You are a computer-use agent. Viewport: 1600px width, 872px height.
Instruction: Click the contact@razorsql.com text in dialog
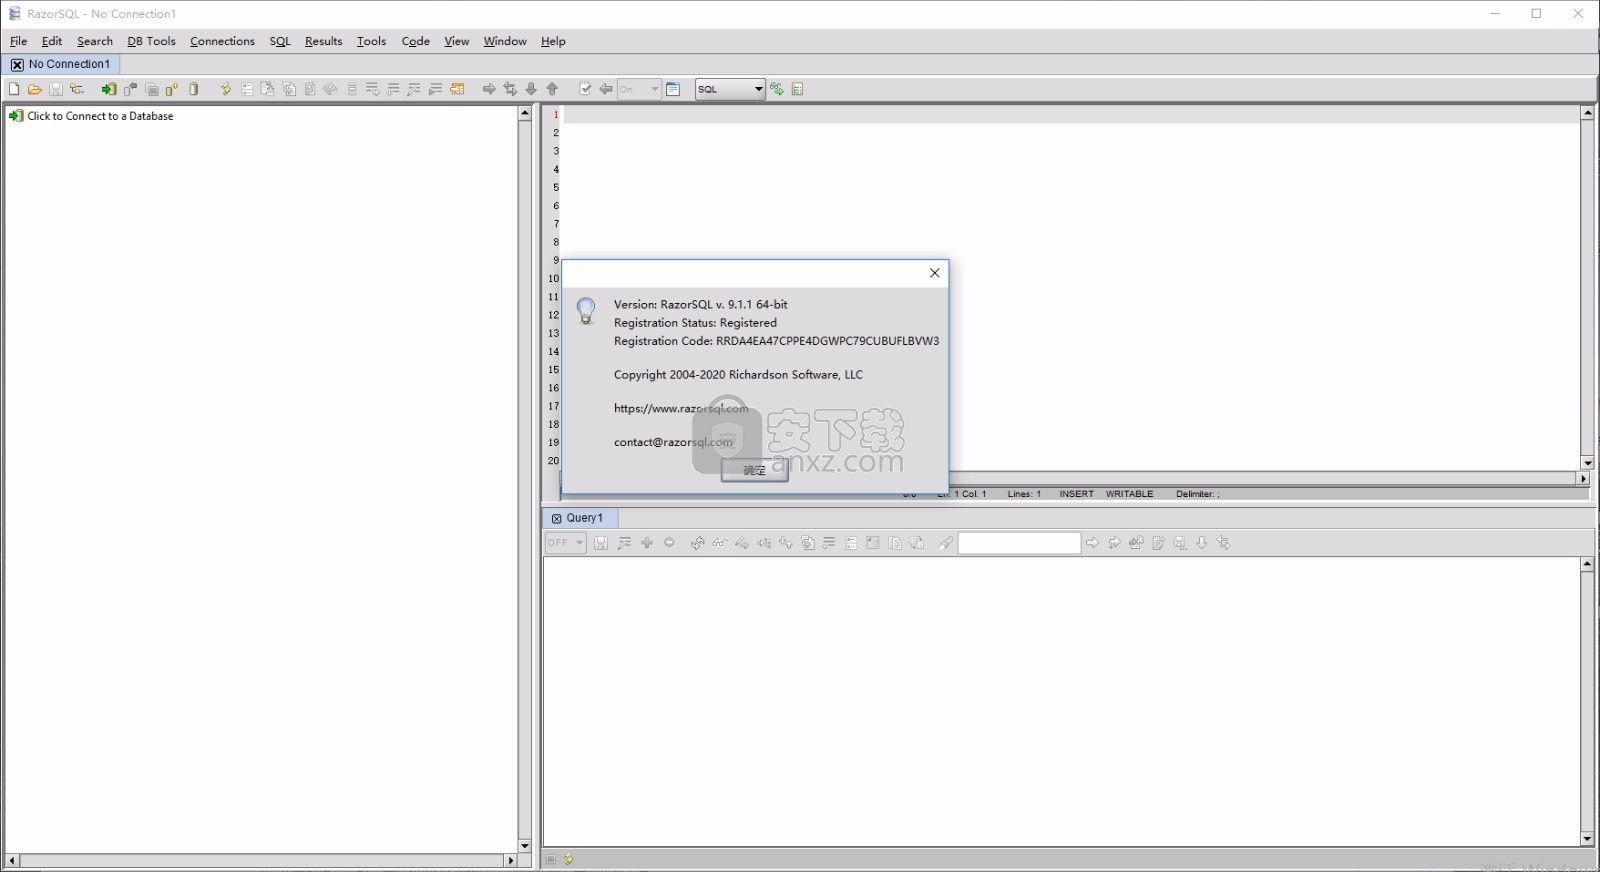tap(673, 442)
